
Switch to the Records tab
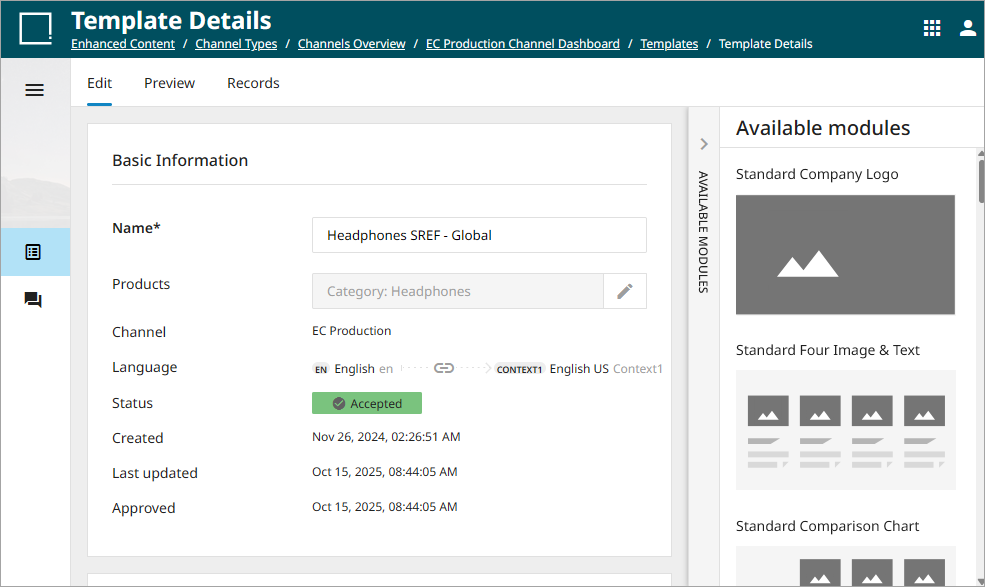click(253, 83)
